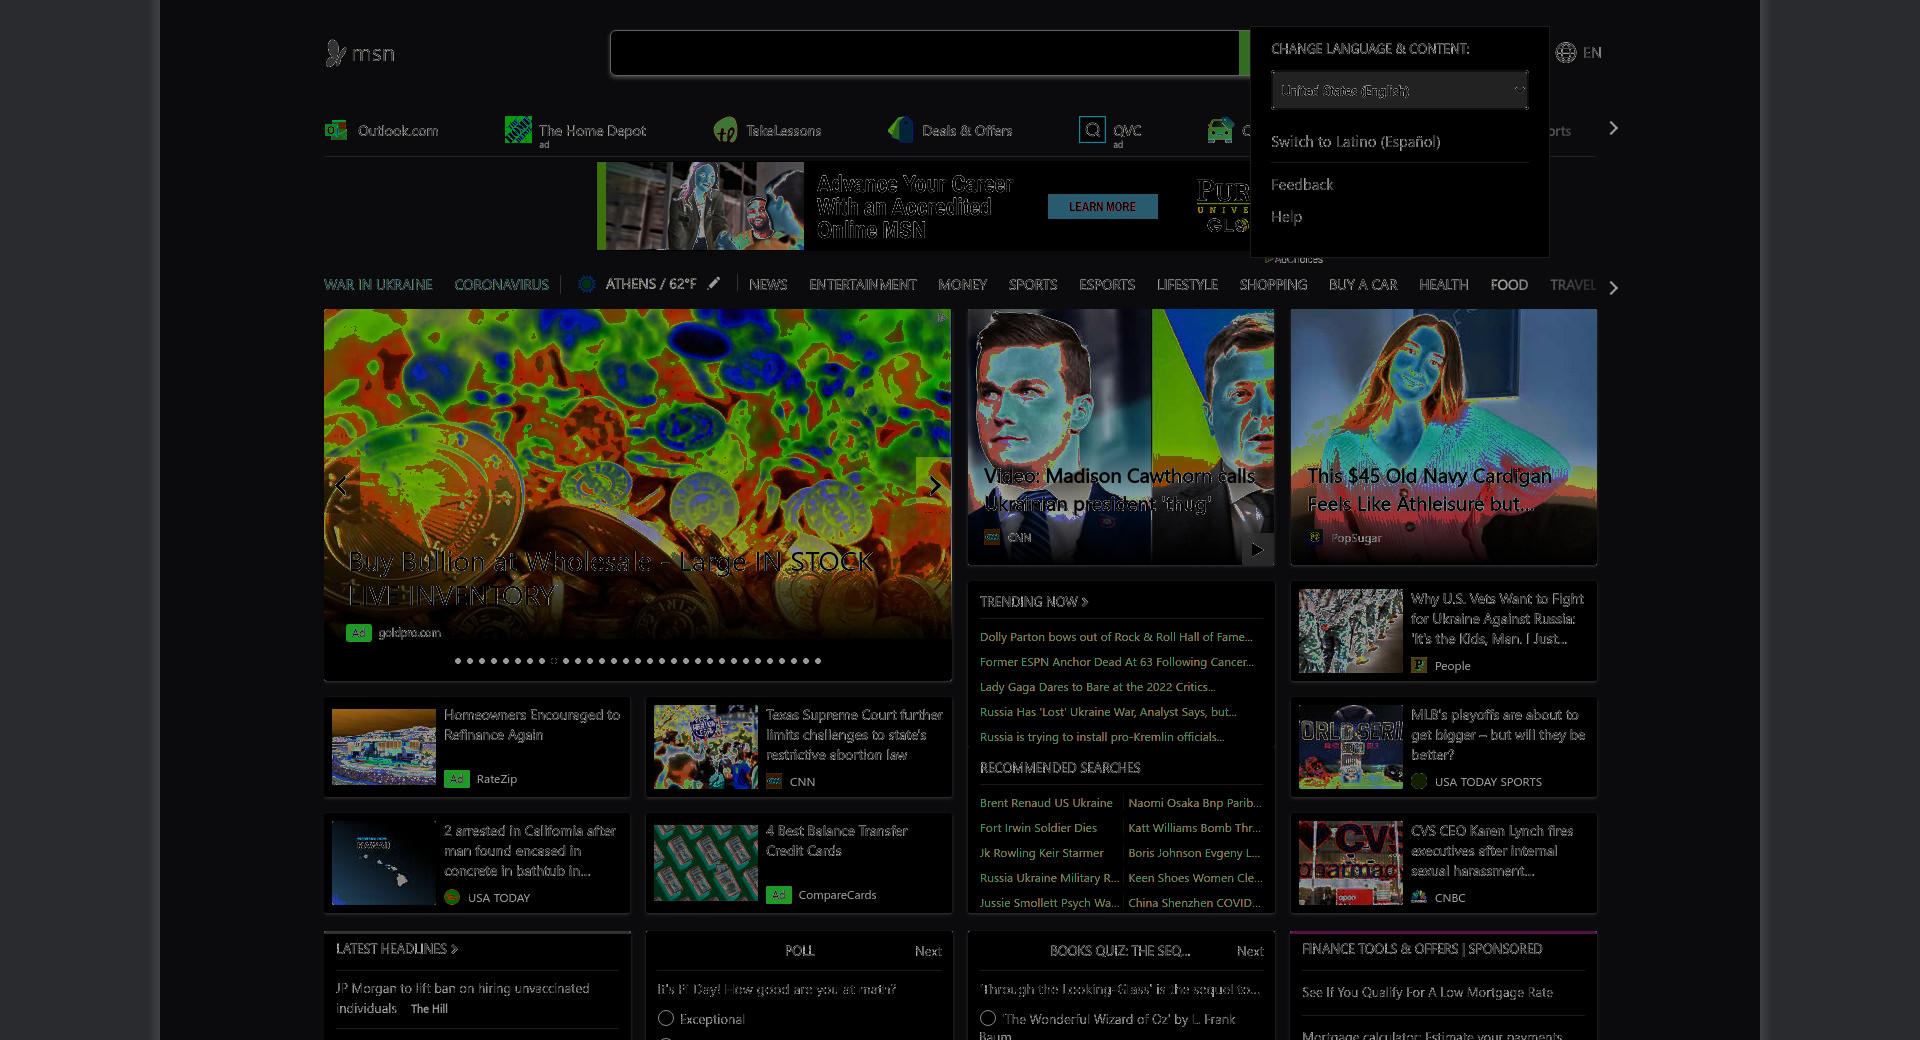The image size is (1920, 1040).
Task: Expand the Trending Now section
Action: [x=1033, y=601]
